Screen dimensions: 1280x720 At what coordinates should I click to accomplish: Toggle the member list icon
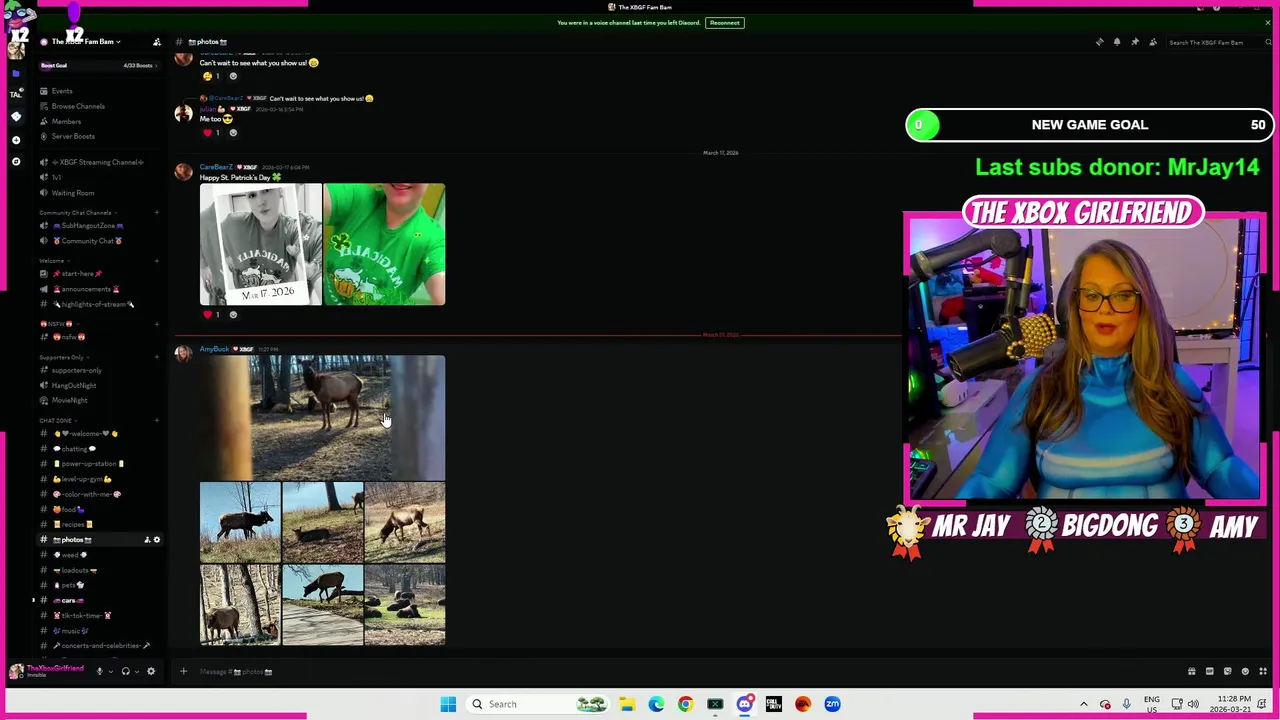pos(1153,42)
